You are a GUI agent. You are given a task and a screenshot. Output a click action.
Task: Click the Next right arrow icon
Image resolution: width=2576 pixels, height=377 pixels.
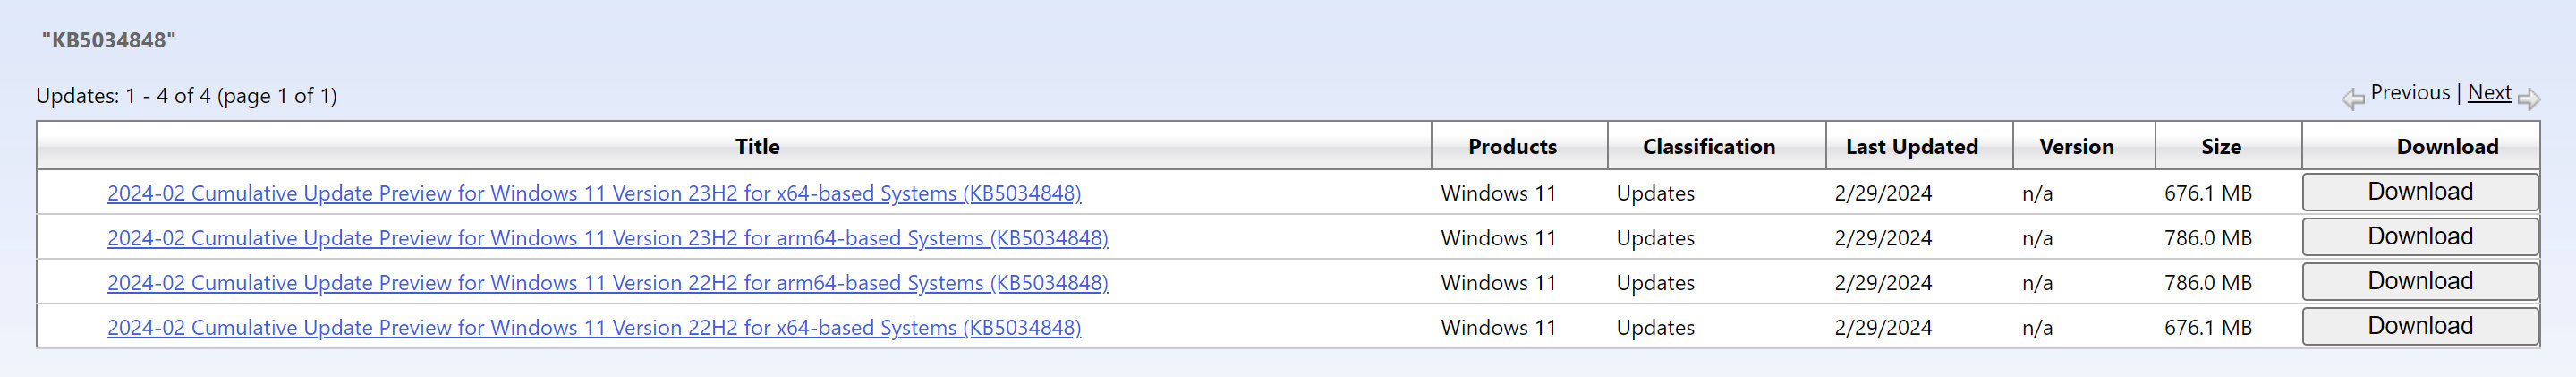pyautogui.click(x=2529, y=99)
